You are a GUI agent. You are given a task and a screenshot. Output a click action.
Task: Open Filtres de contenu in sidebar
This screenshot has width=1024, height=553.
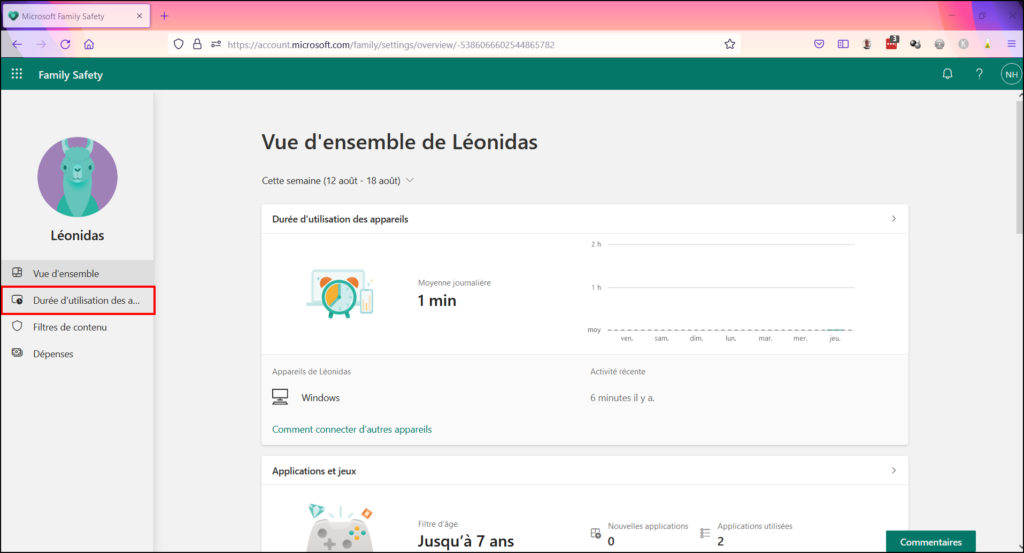click(x=77, y=327)
